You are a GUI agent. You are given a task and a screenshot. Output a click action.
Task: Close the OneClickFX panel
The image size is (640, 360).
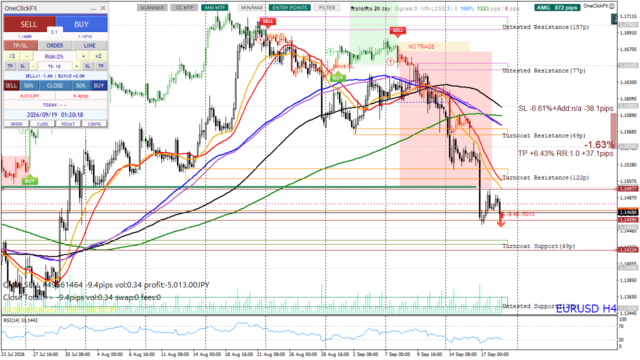103,8
